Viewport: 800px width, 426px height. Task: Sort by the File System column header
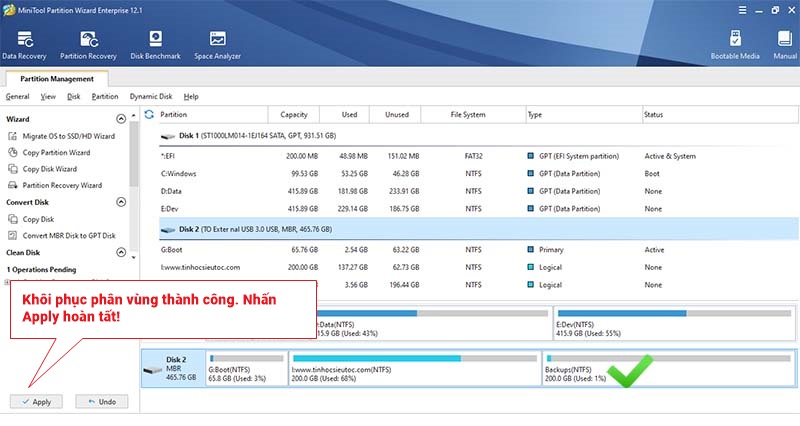point(473,115)
